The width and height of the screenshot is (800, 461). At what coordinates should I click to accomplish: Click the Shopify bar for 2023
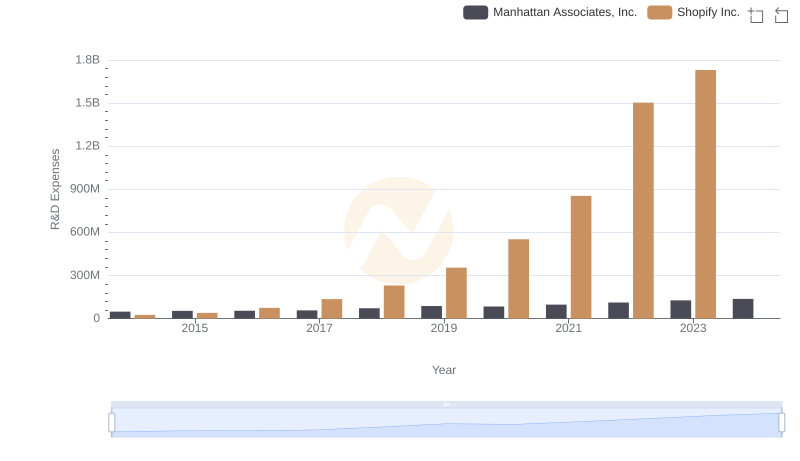click(x=705, y=194)
